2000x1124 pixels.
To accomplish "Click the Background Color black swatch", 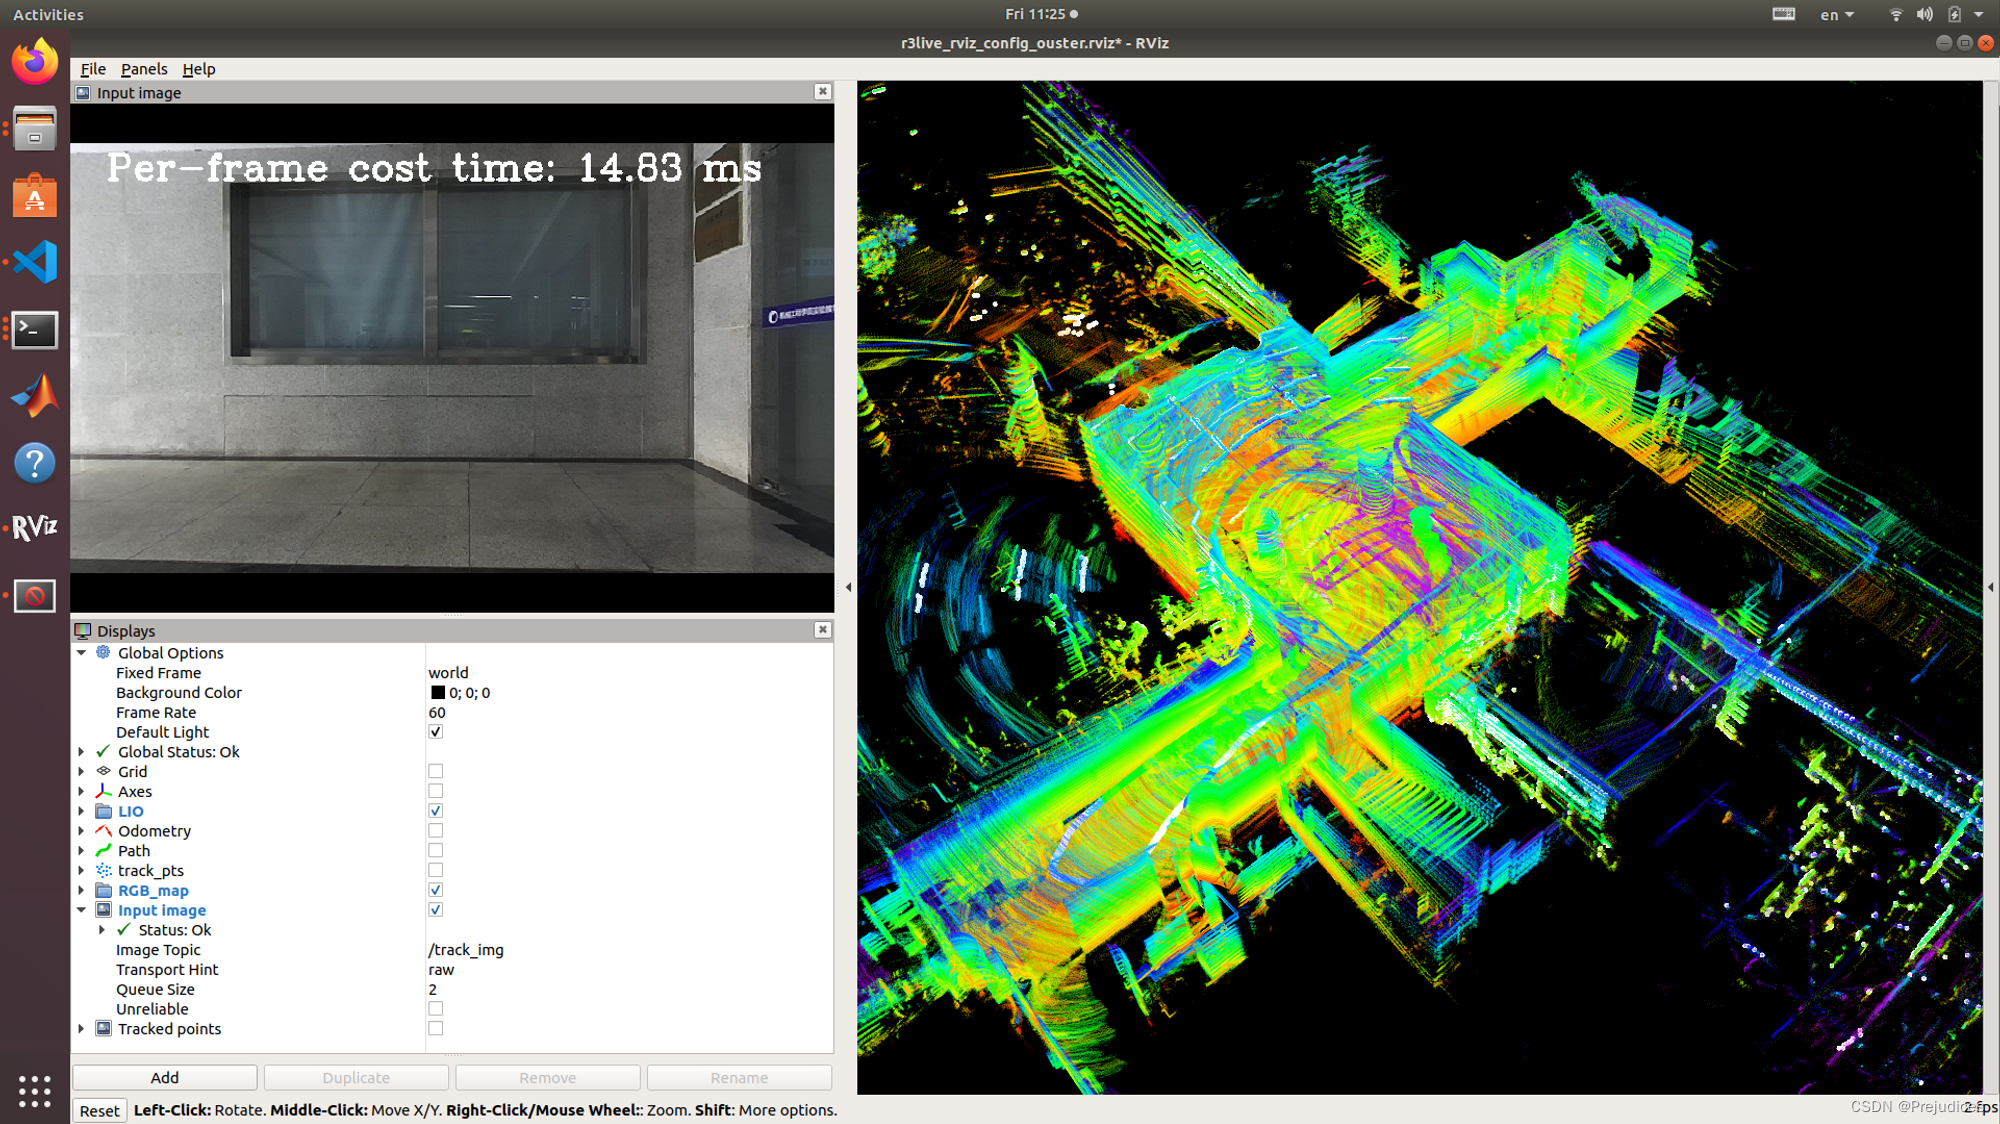I will pos(438,693).
